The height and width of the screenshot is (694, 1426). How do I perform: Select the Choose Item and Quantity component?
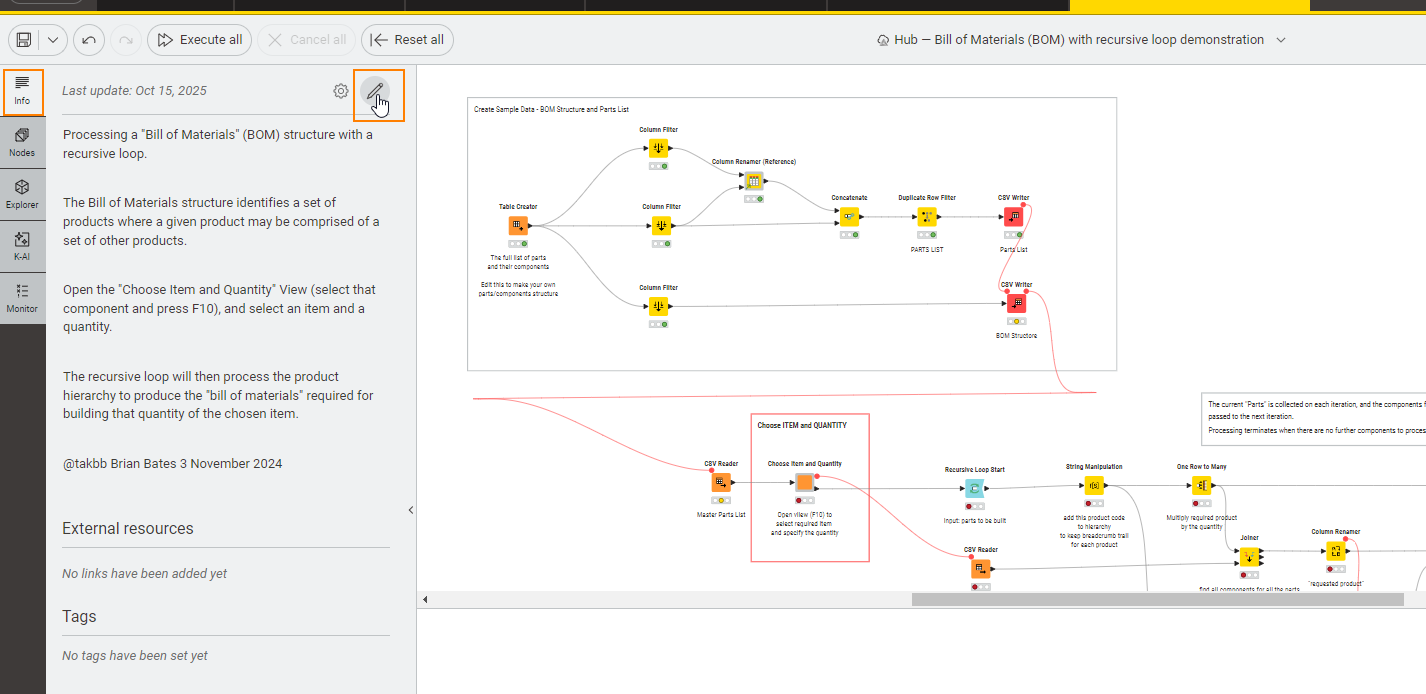805,483
